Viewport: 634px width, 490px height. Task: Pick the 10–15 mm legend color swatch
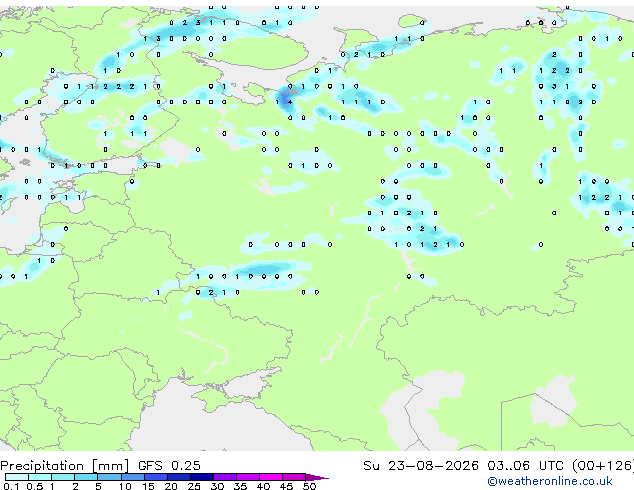[x=132, y=477]
